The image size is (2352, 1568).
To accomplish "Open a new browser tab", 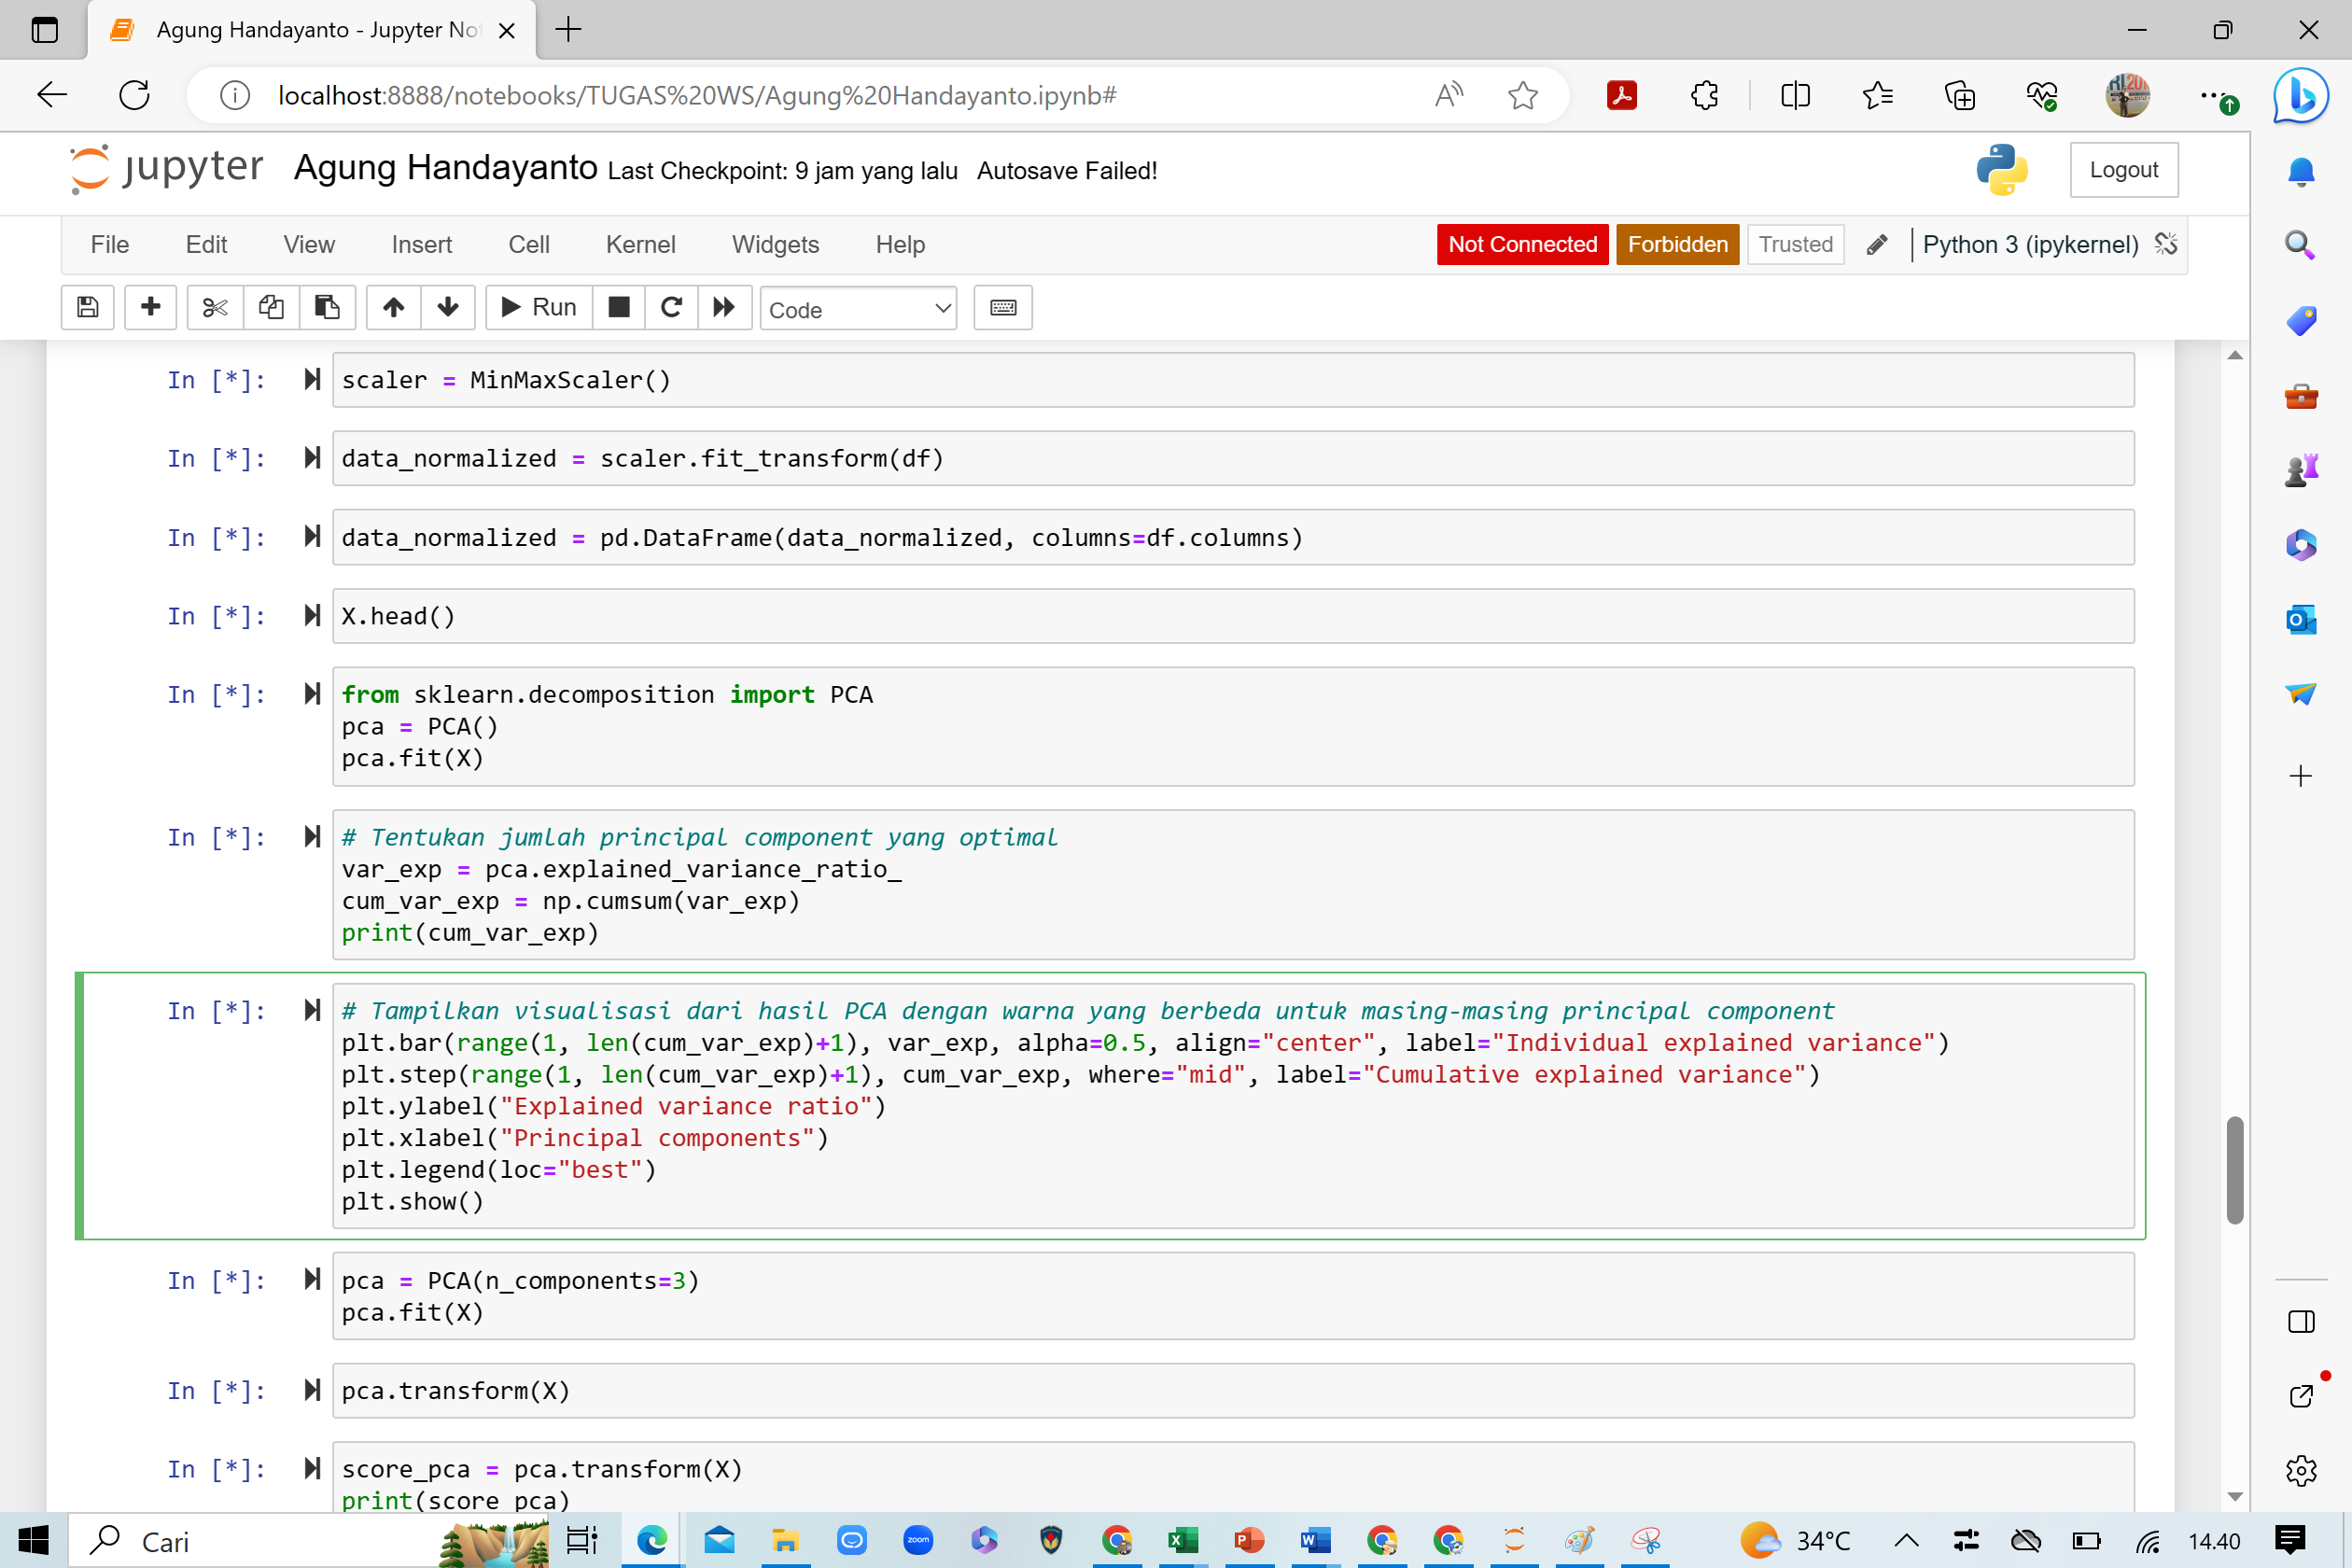I will point(568,30).
